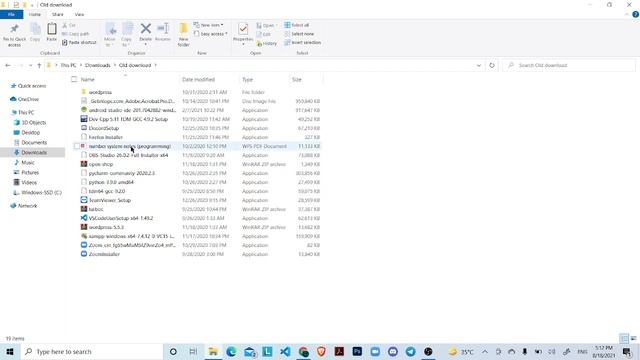
Task: Click Invert selection in ribbon
Action: pyautogui.click(x=302, y=42)
